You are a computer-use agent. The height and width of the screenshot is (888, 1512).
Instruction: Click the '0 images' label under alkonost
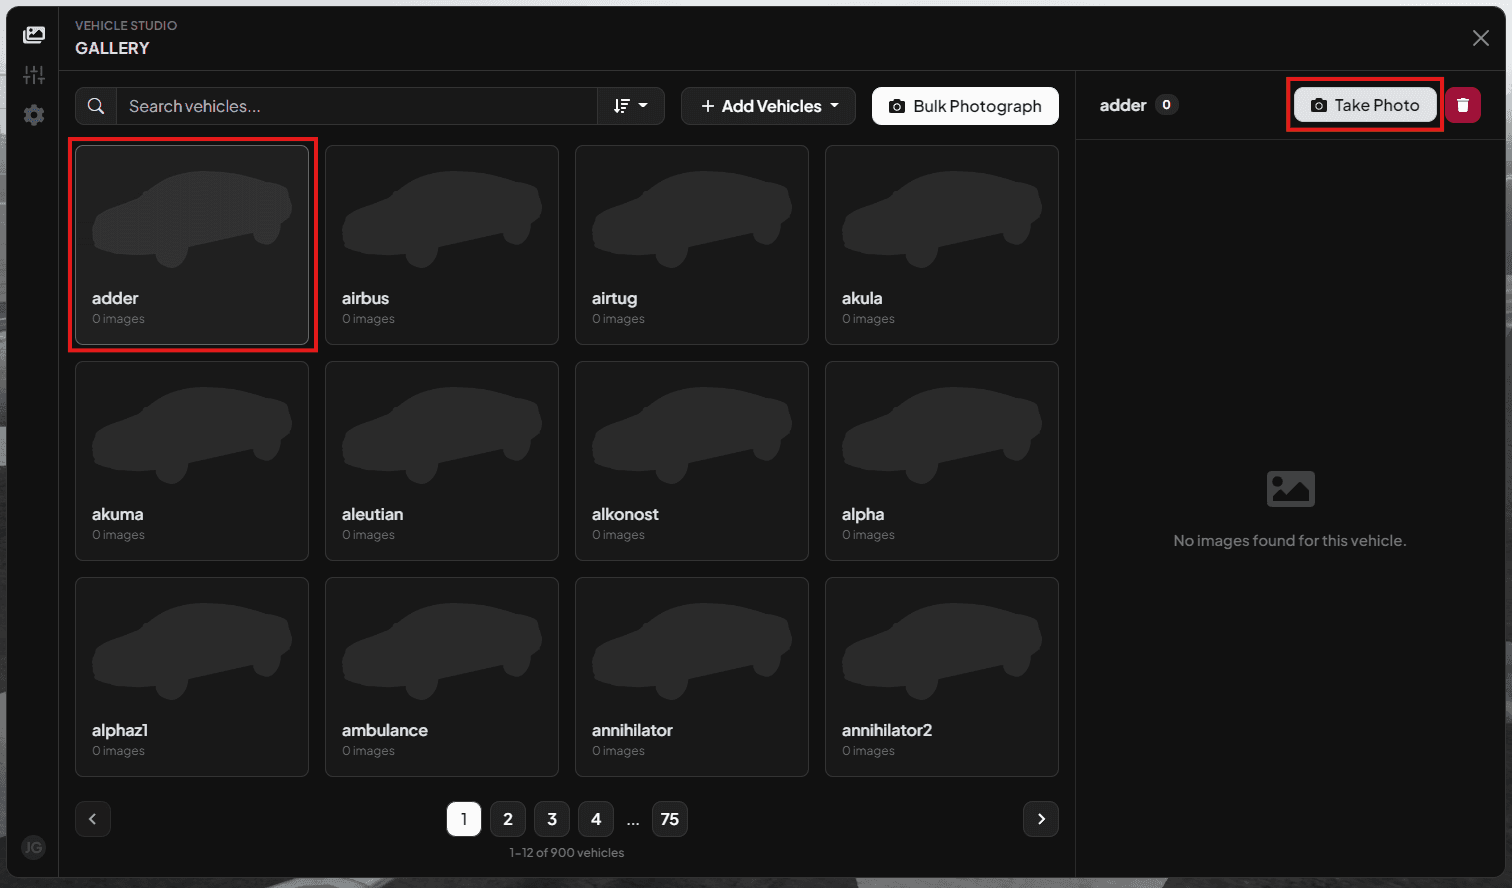point(618,535)
